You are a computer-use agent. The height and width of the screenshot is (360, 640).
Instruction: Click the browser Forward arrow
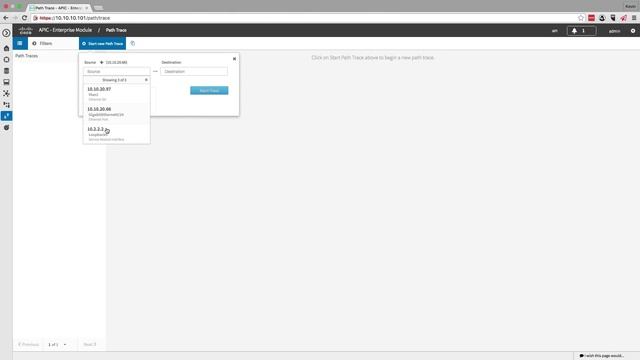15,18
